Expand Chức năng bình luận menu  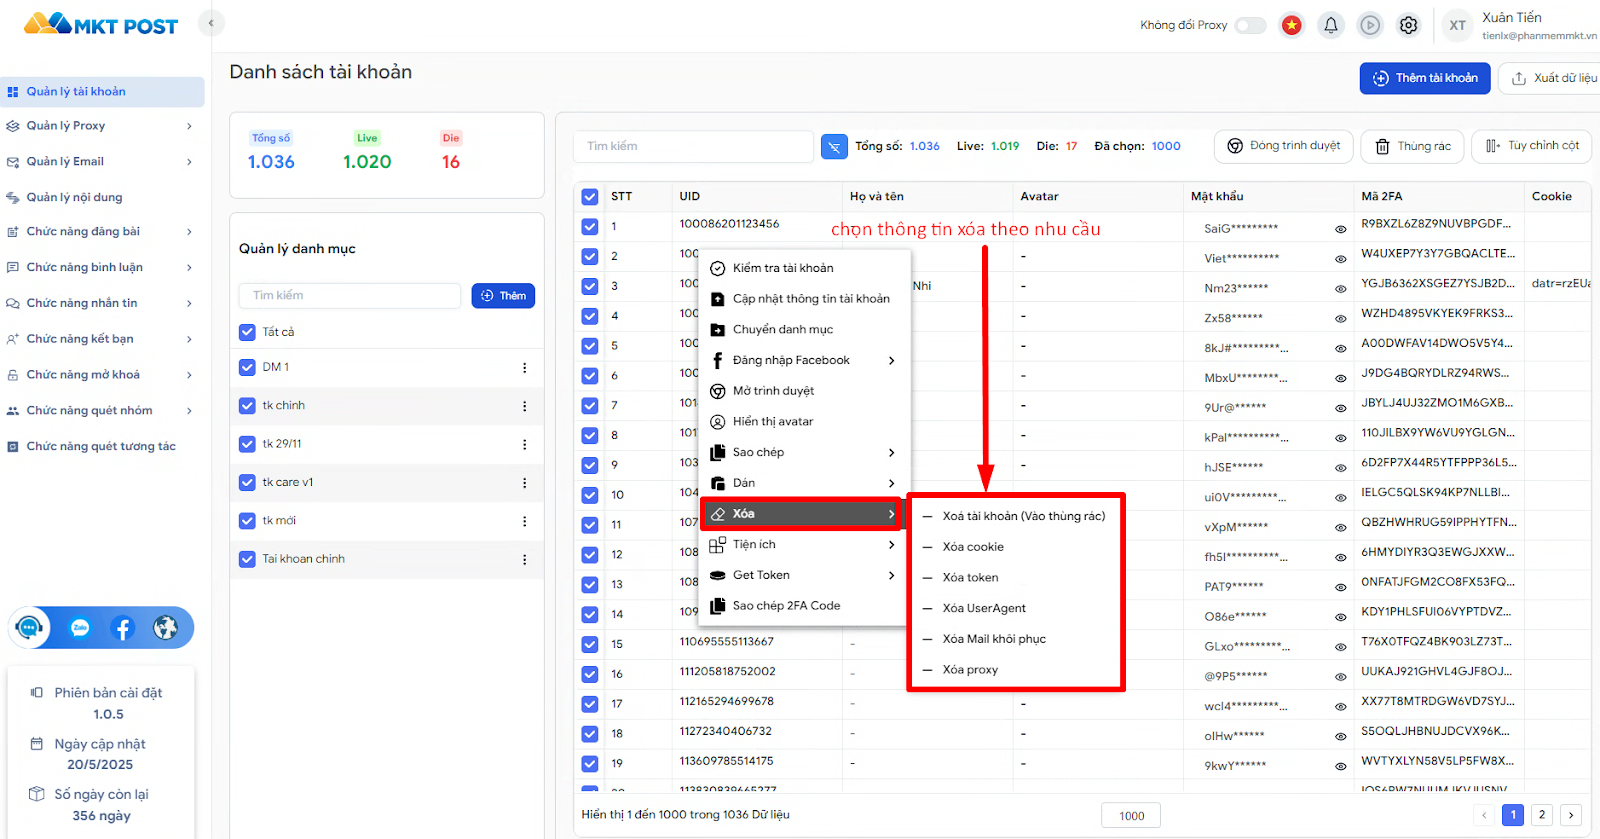[x=100, y=268]
